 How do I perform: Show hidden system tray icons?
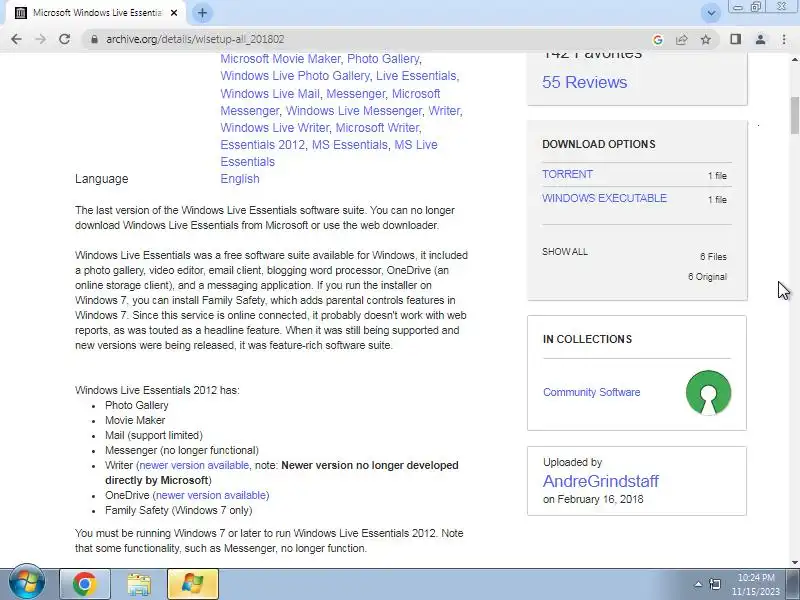(698, 584)
